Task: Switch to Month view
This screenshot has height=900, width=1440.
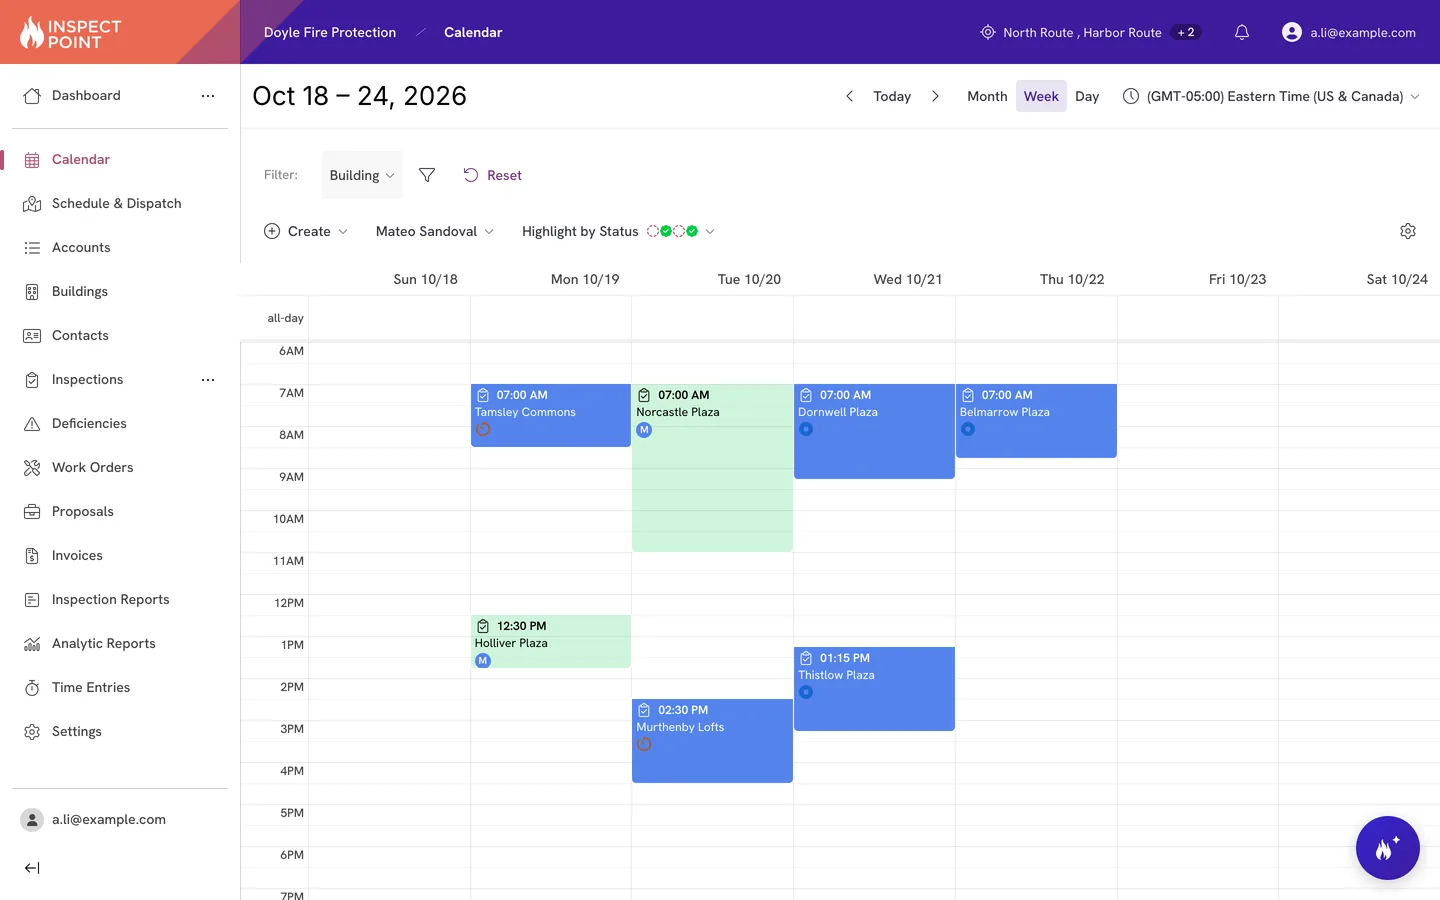Action: click(x=987, y=96)
